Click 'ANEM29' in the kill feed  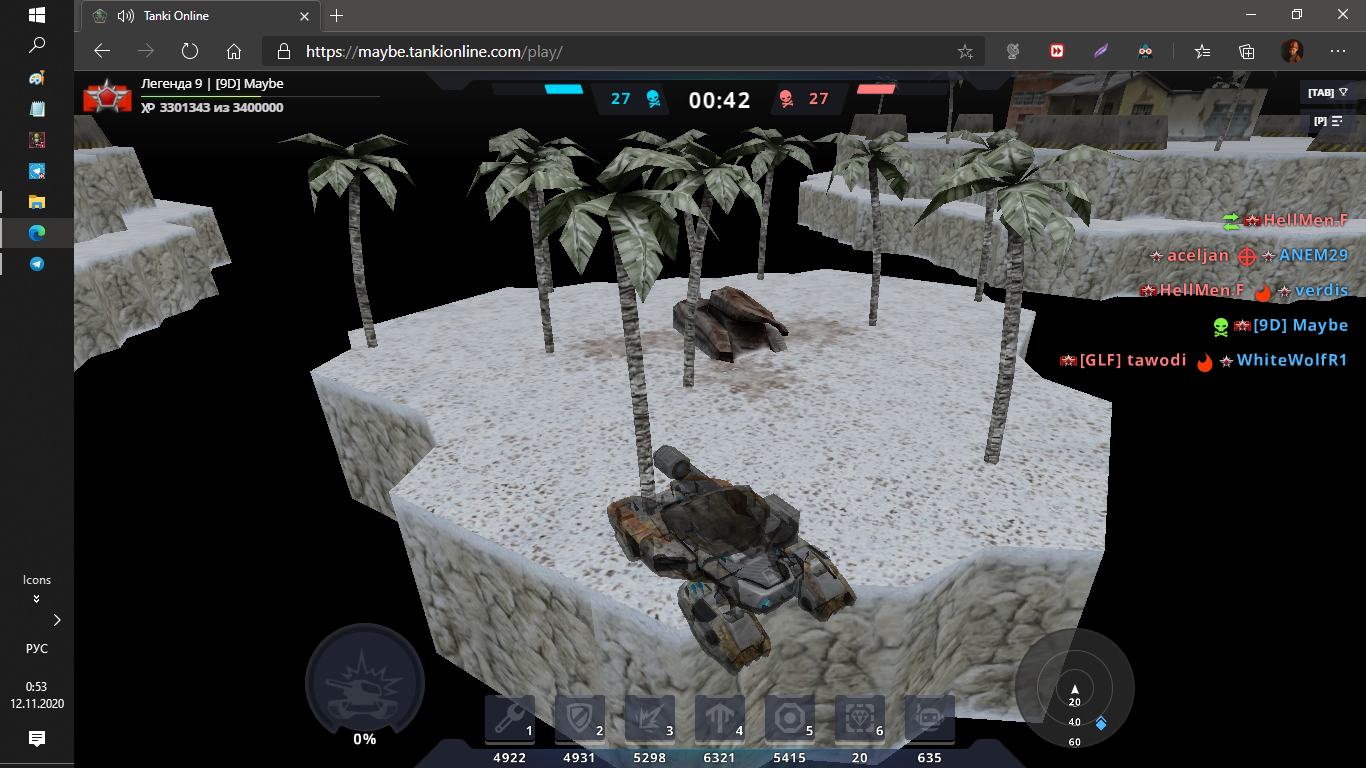tap(1314, 255)
